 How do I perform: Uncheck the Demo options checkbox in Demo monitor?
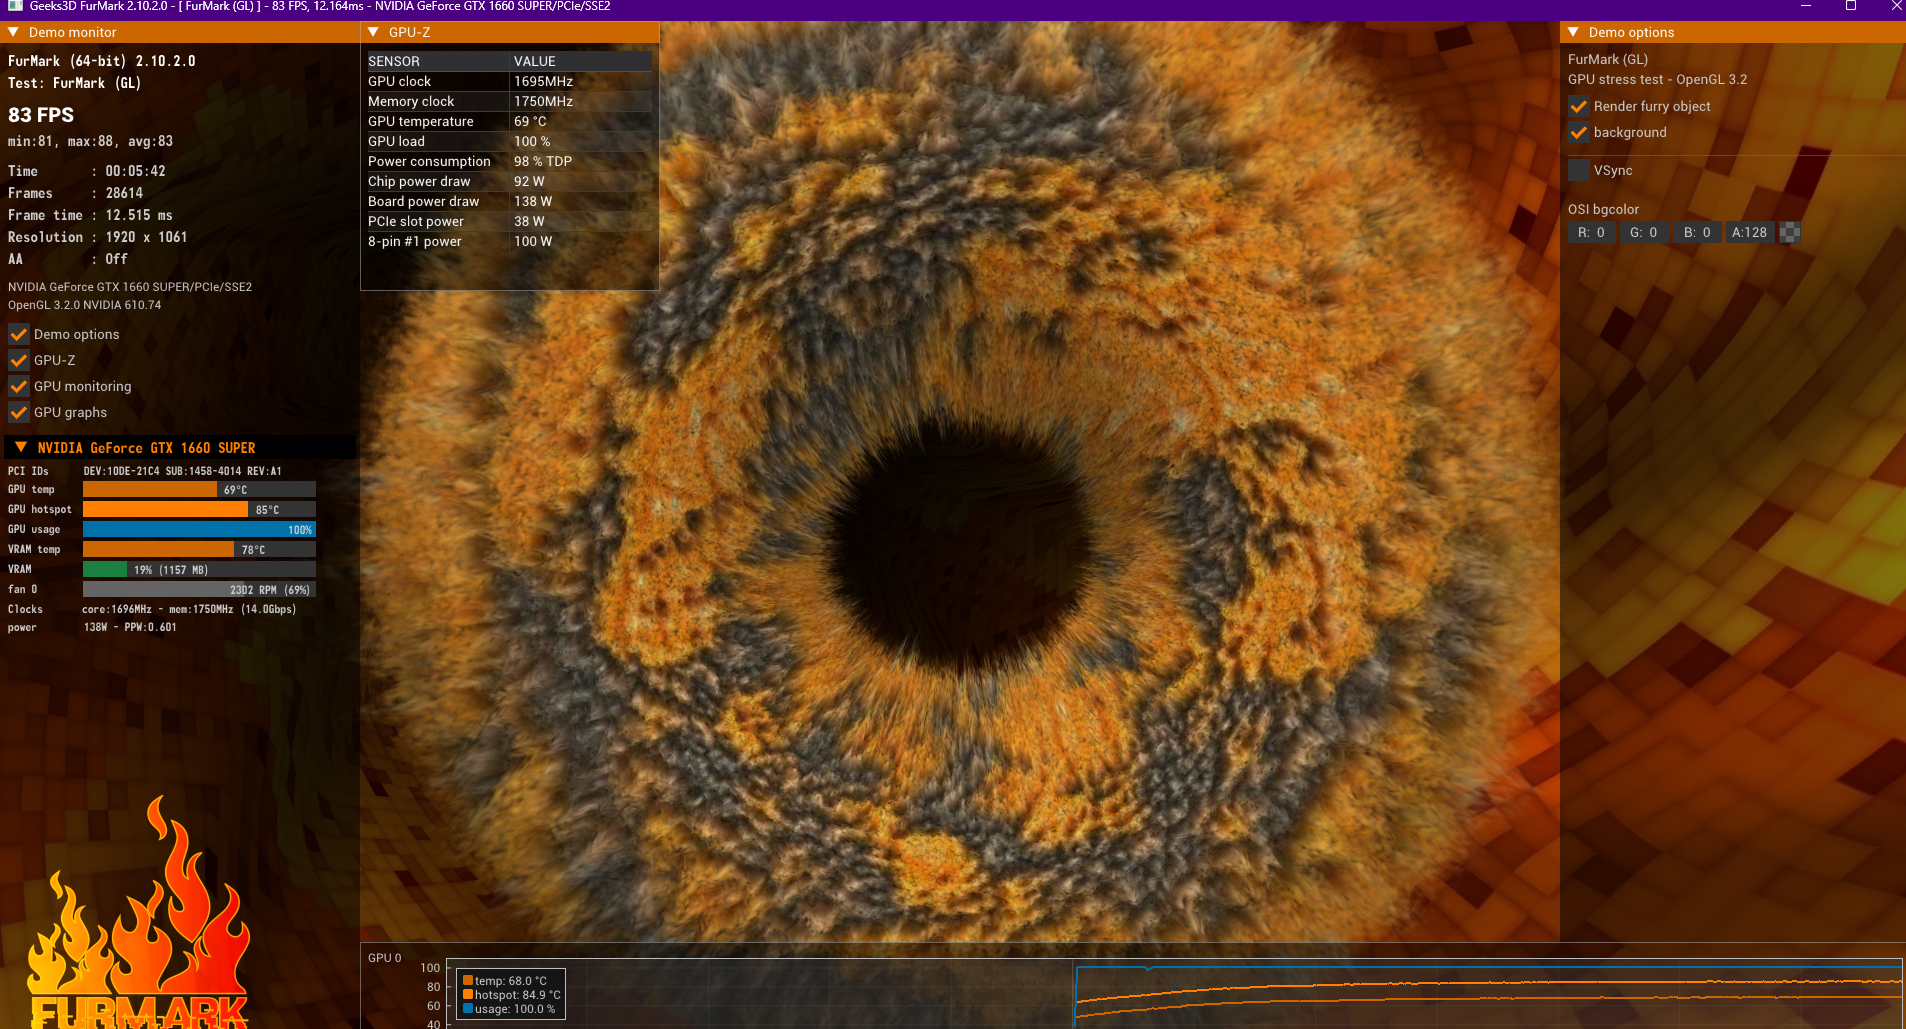point(19,334)
